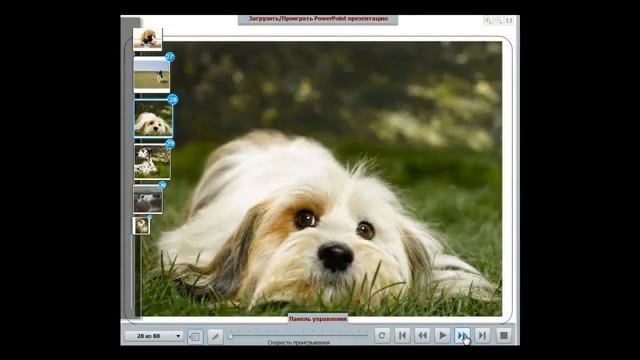This screenshot has width=640, height=360.
Task: Select slide thumbnail number 28
Action: pos(153,118)
